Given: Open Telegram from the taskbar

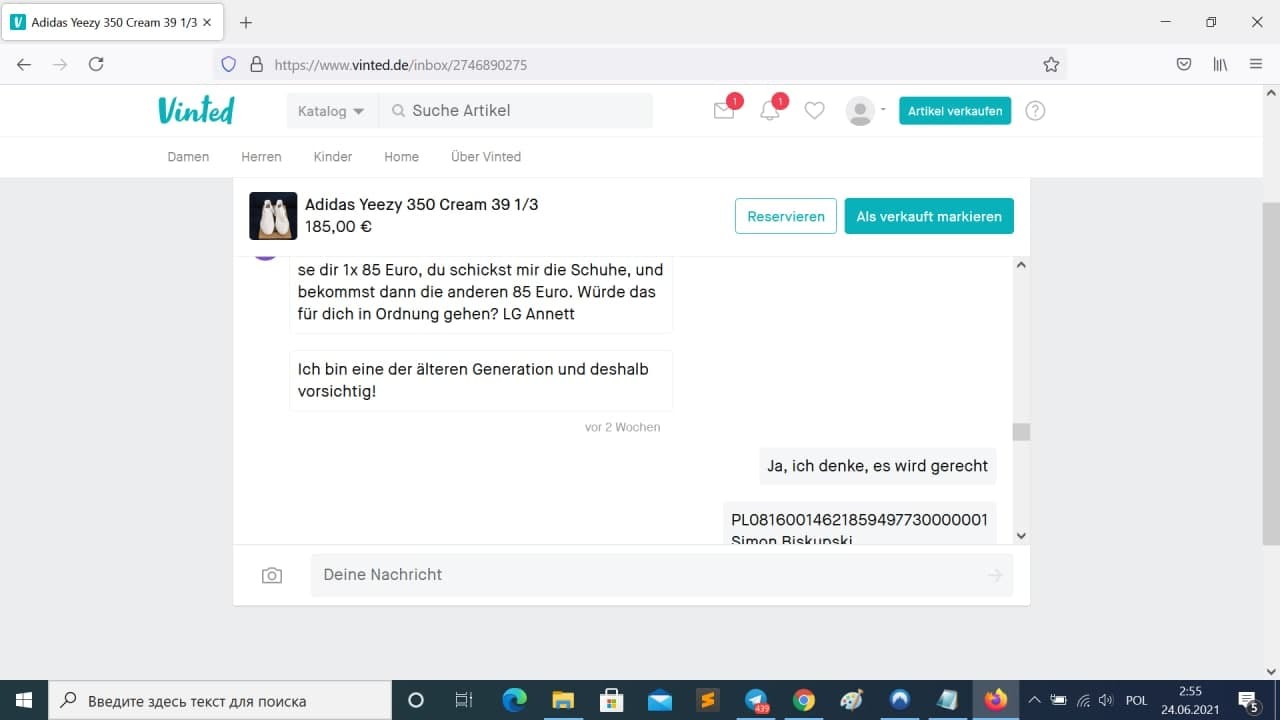Looking at the screenshot, I should [757, 700].
